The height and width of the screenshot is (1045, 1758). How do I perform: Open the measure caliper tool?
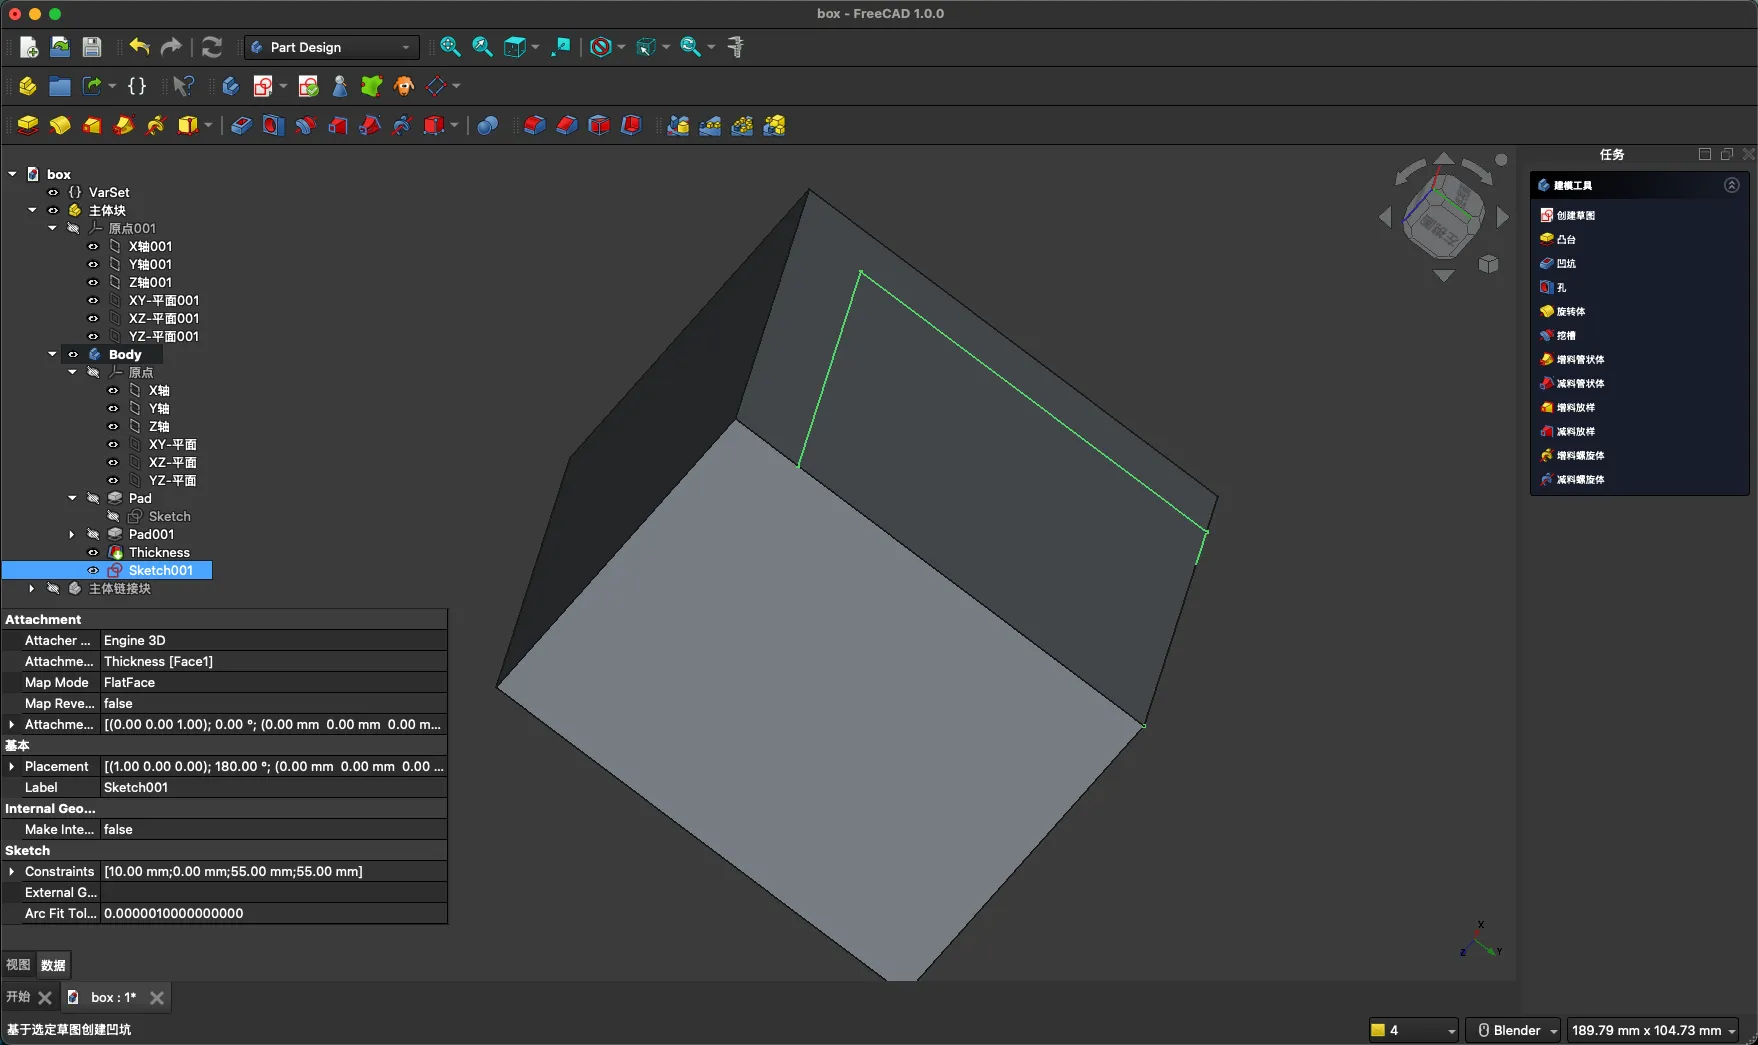coord(736,47)
